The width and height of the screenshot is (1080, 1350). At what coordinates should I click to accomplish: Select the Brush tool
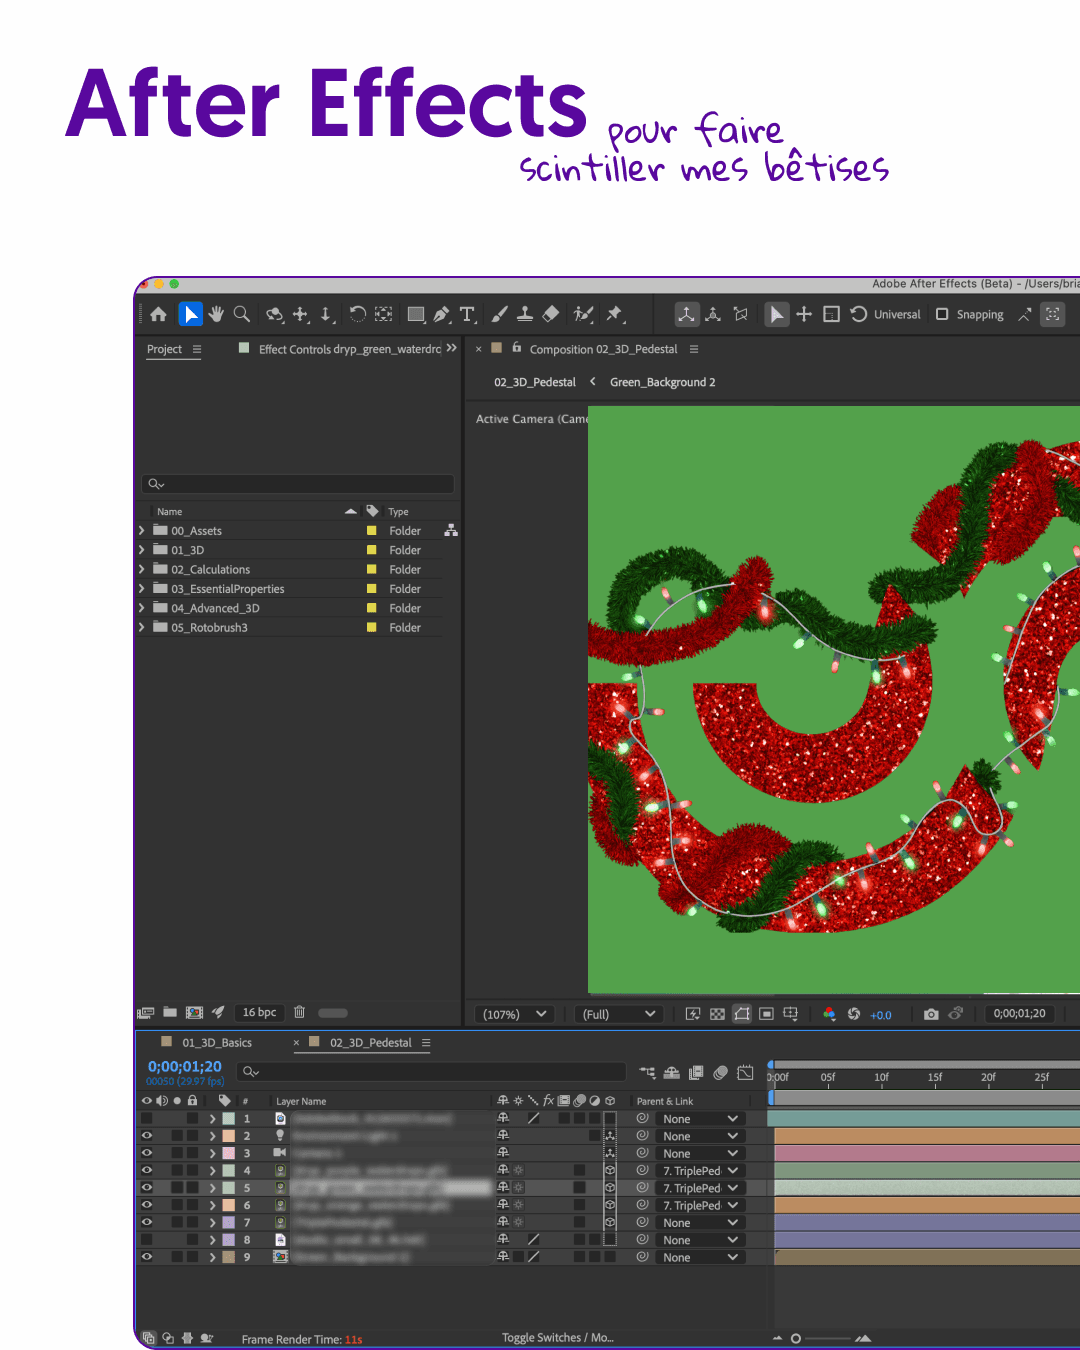tap(499, 314)
